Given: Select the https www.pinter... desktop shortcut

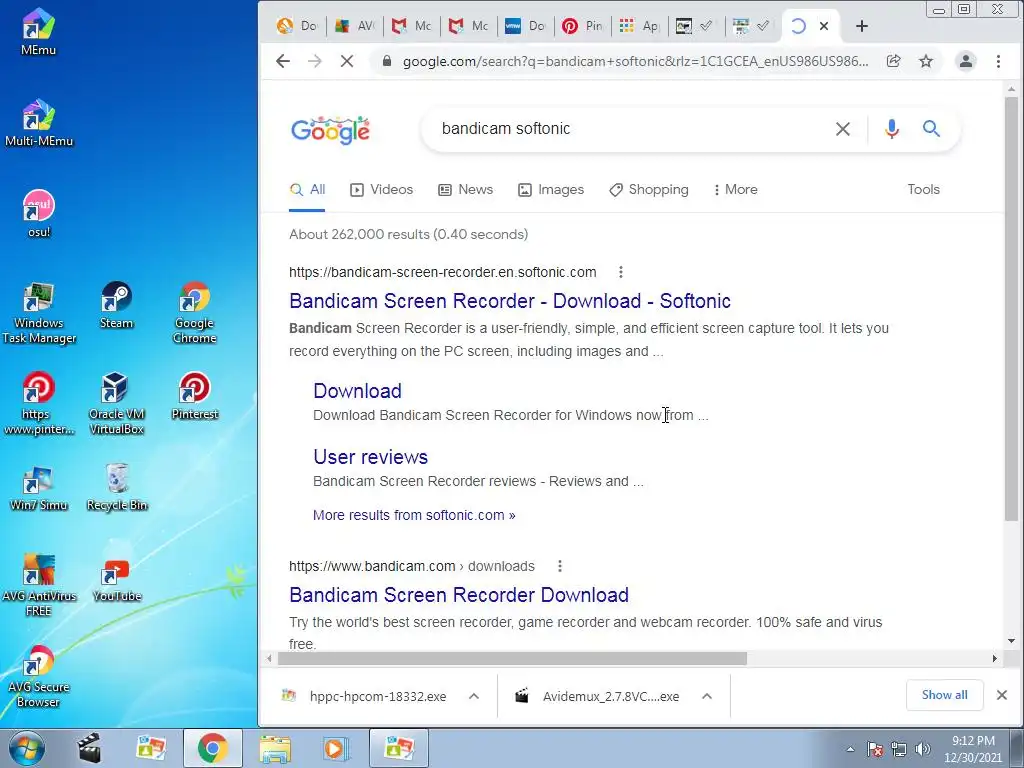Looking at the screenshot, I should click(39, 404).
